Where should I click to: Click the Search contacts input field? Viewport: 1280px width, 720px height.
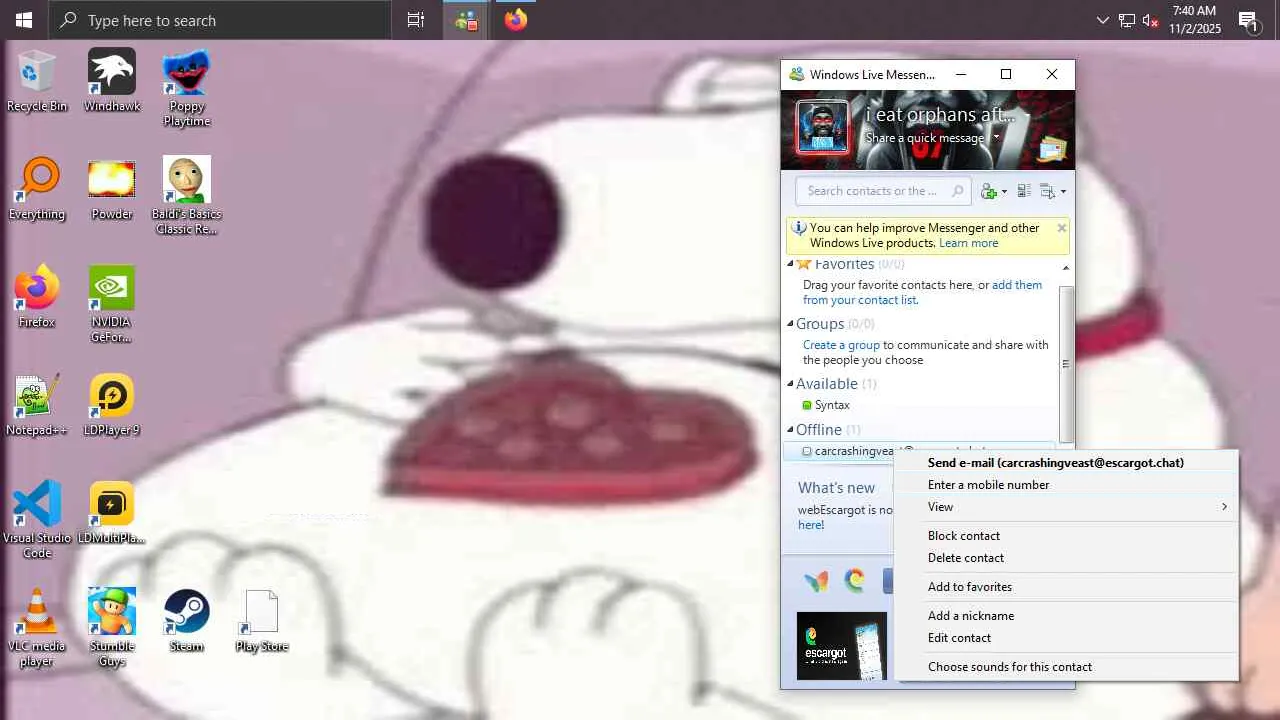click(x=882, y=191)
